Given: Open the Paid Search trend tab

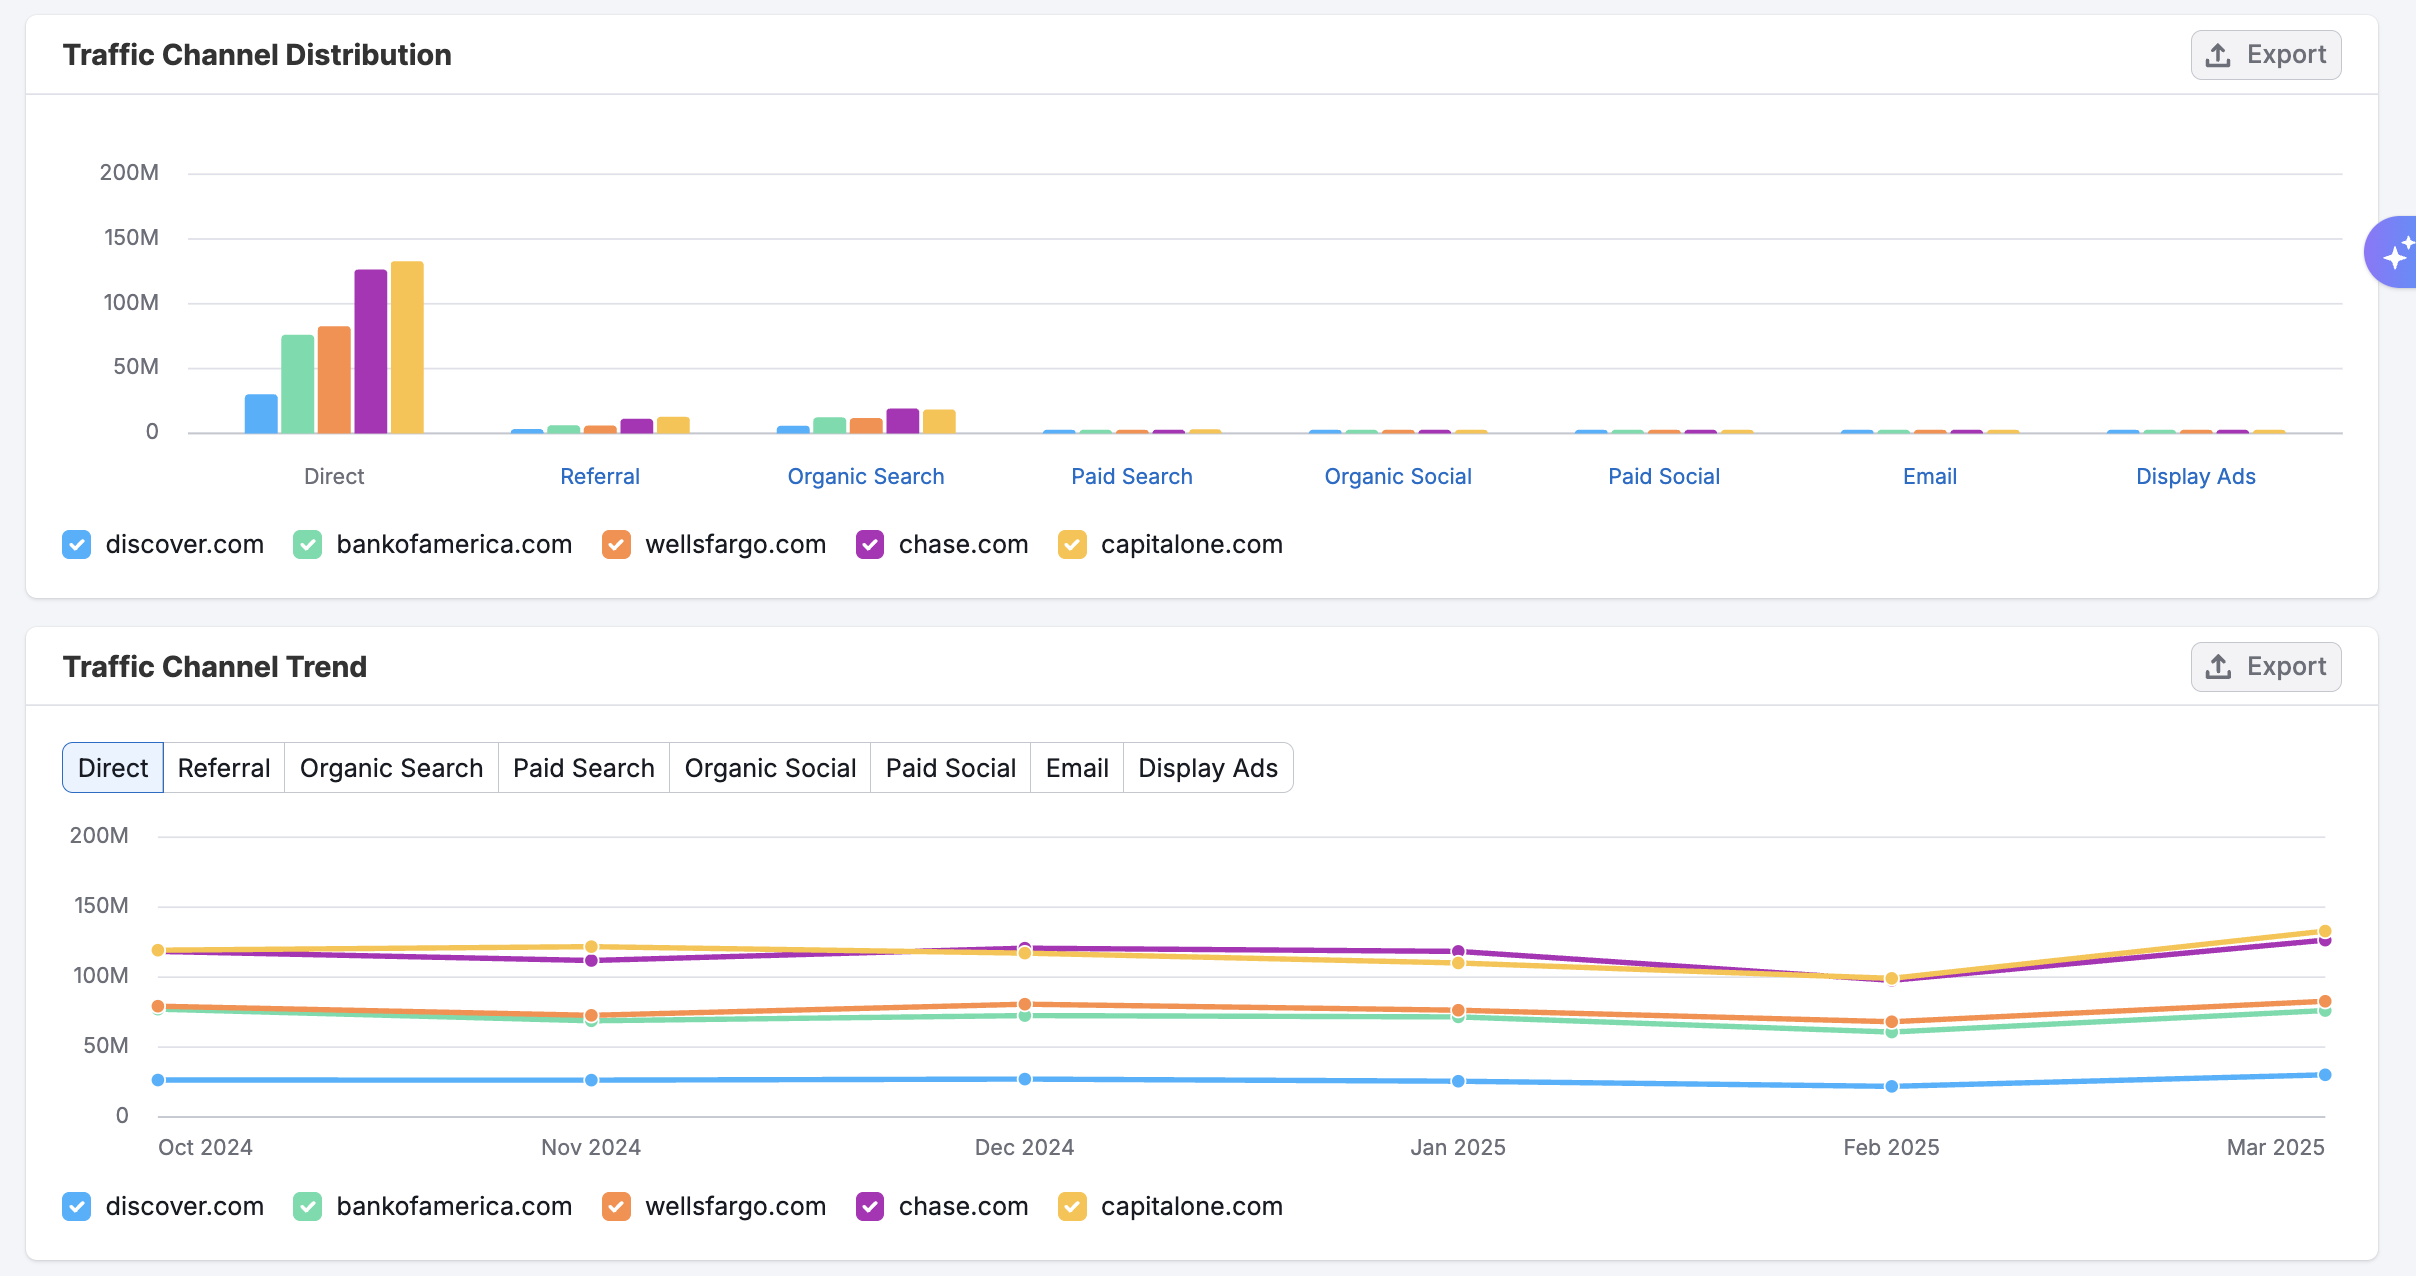Looking at the screenshot, I should click(x=583, y=768).
